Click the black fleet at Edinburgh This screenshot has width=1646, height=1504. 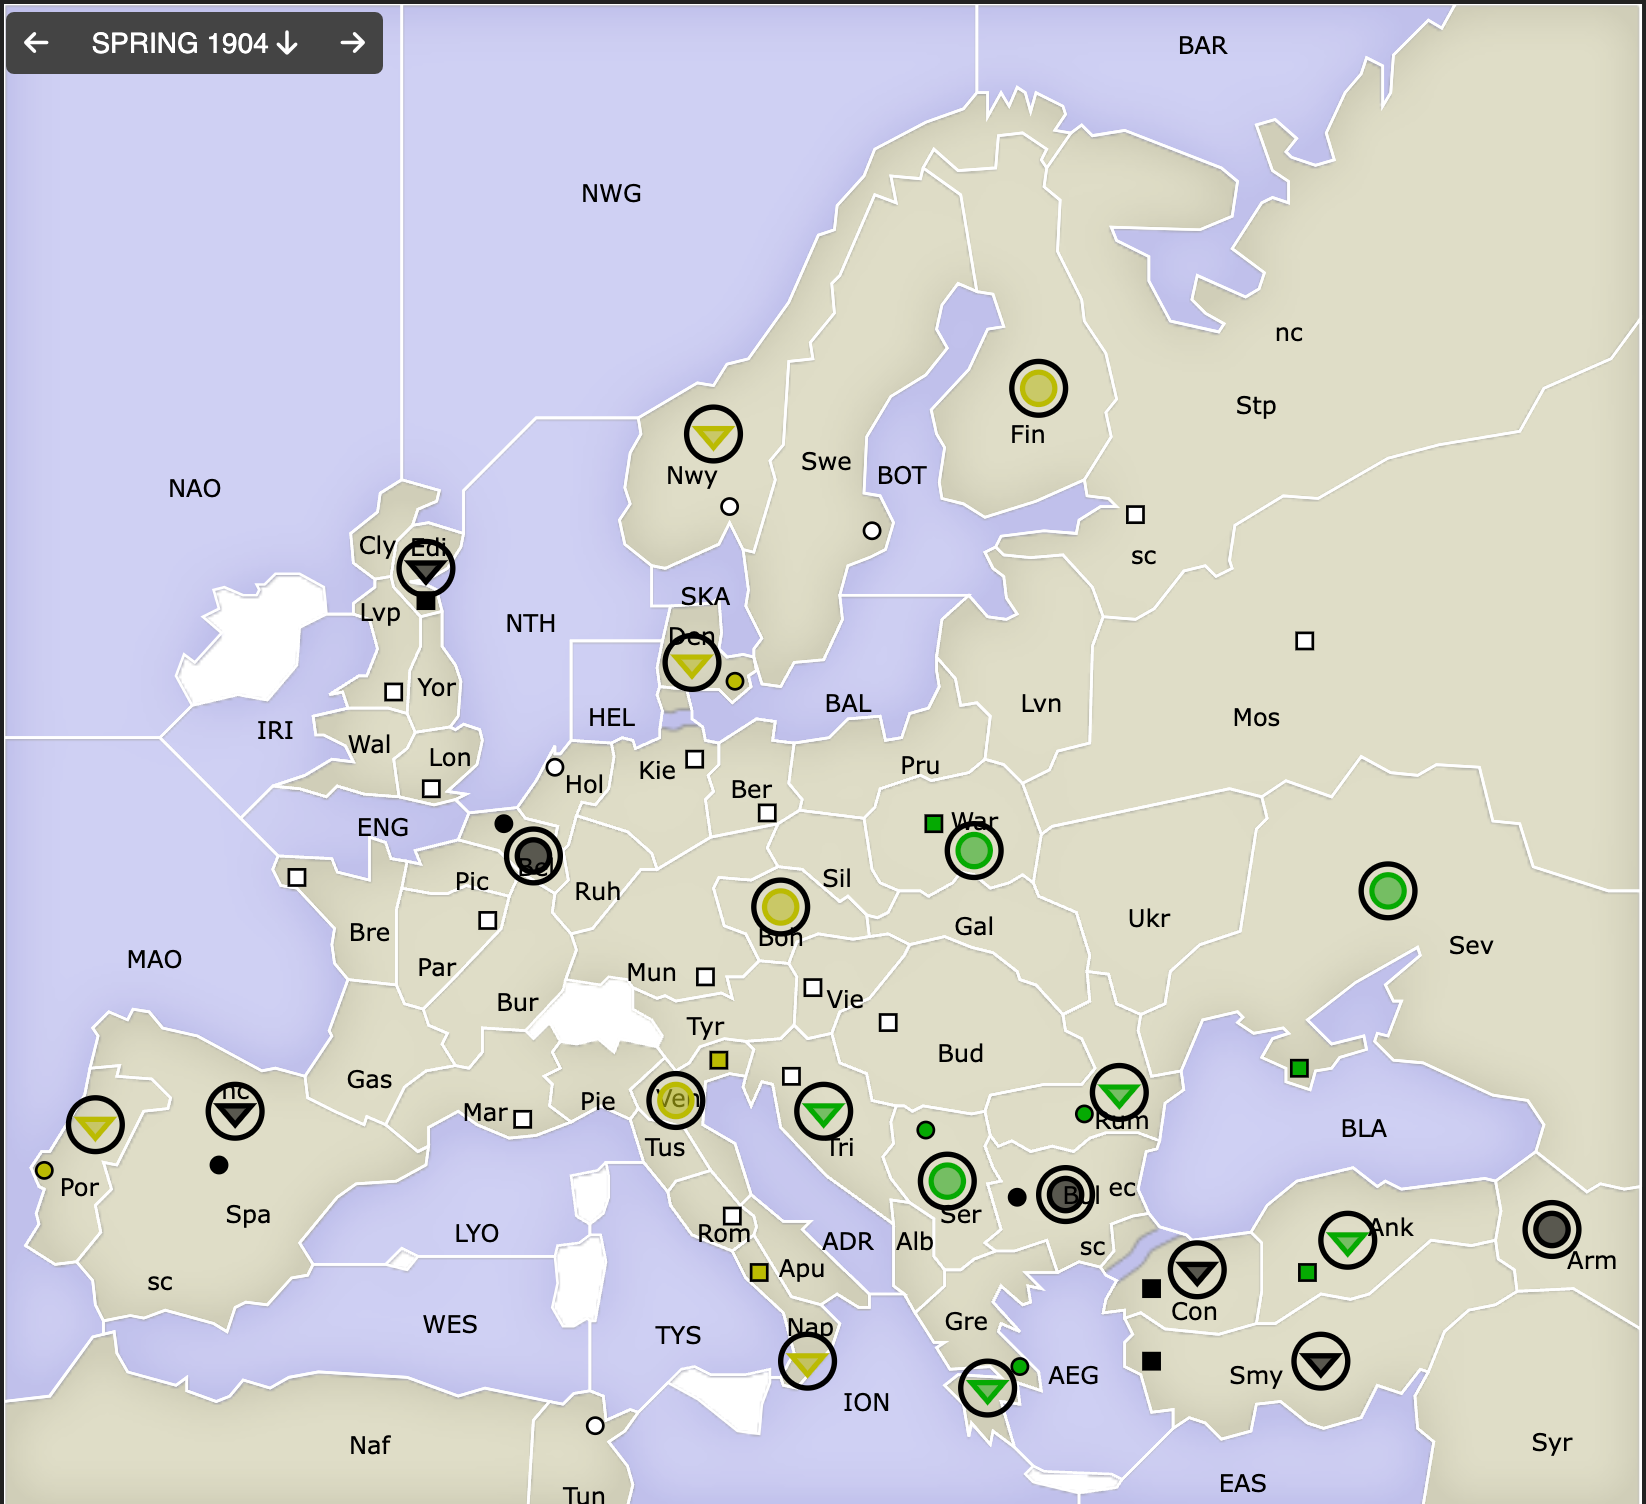point(426,569)
